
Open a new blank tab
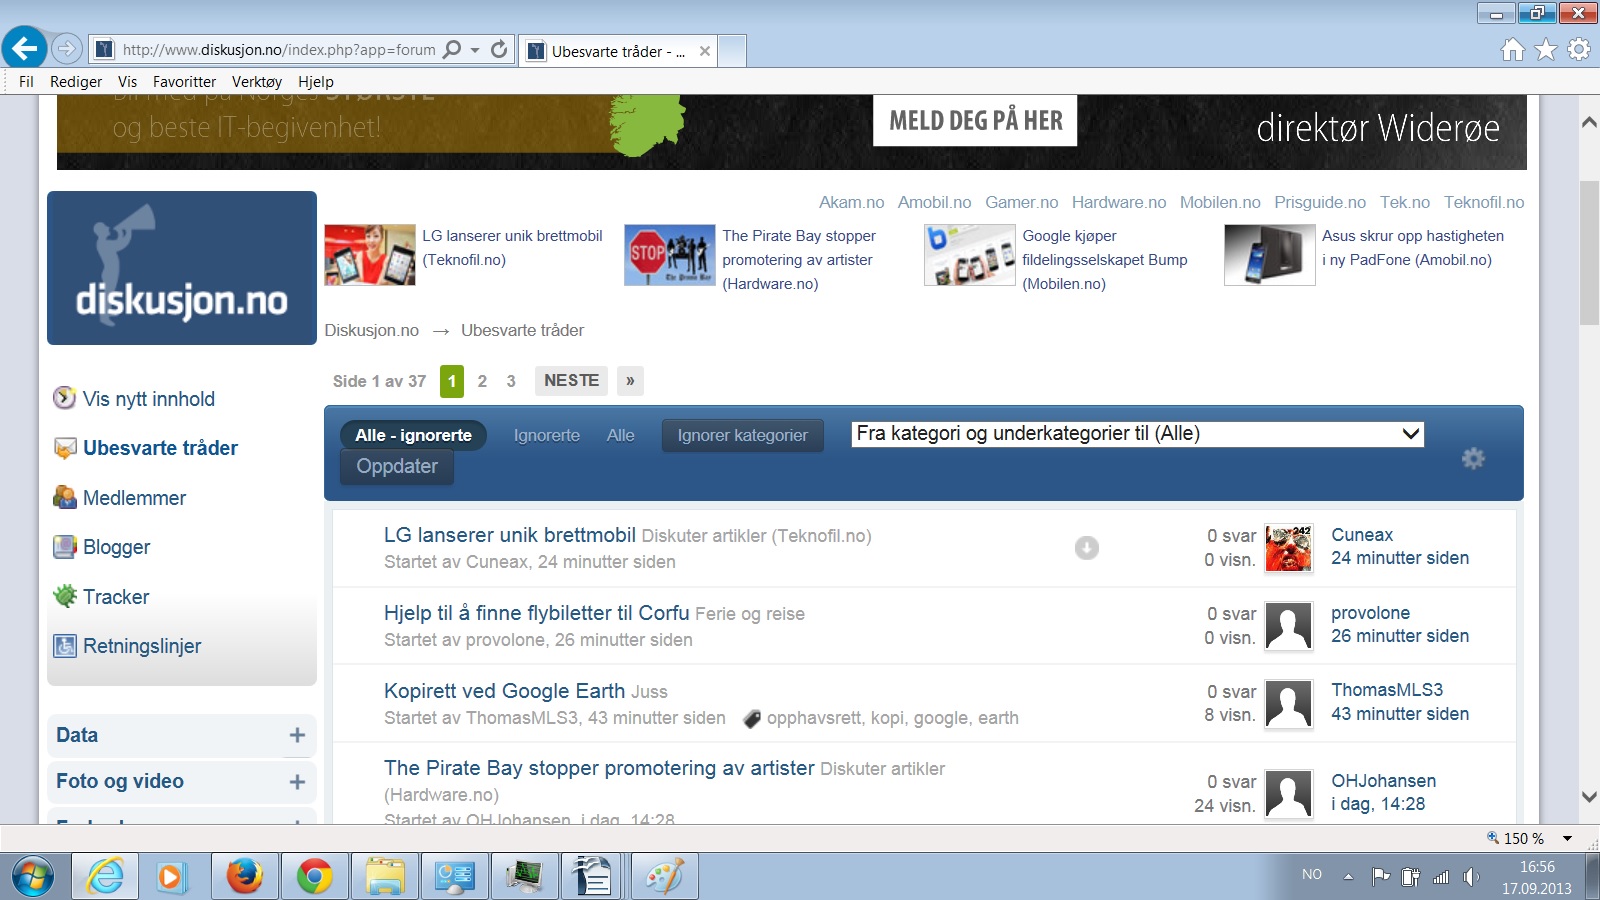[x=732, y=51]
